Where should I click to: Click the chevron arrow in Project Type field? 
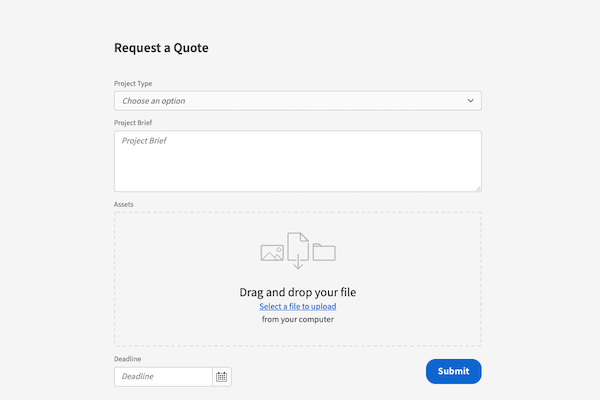pos(471,101)
